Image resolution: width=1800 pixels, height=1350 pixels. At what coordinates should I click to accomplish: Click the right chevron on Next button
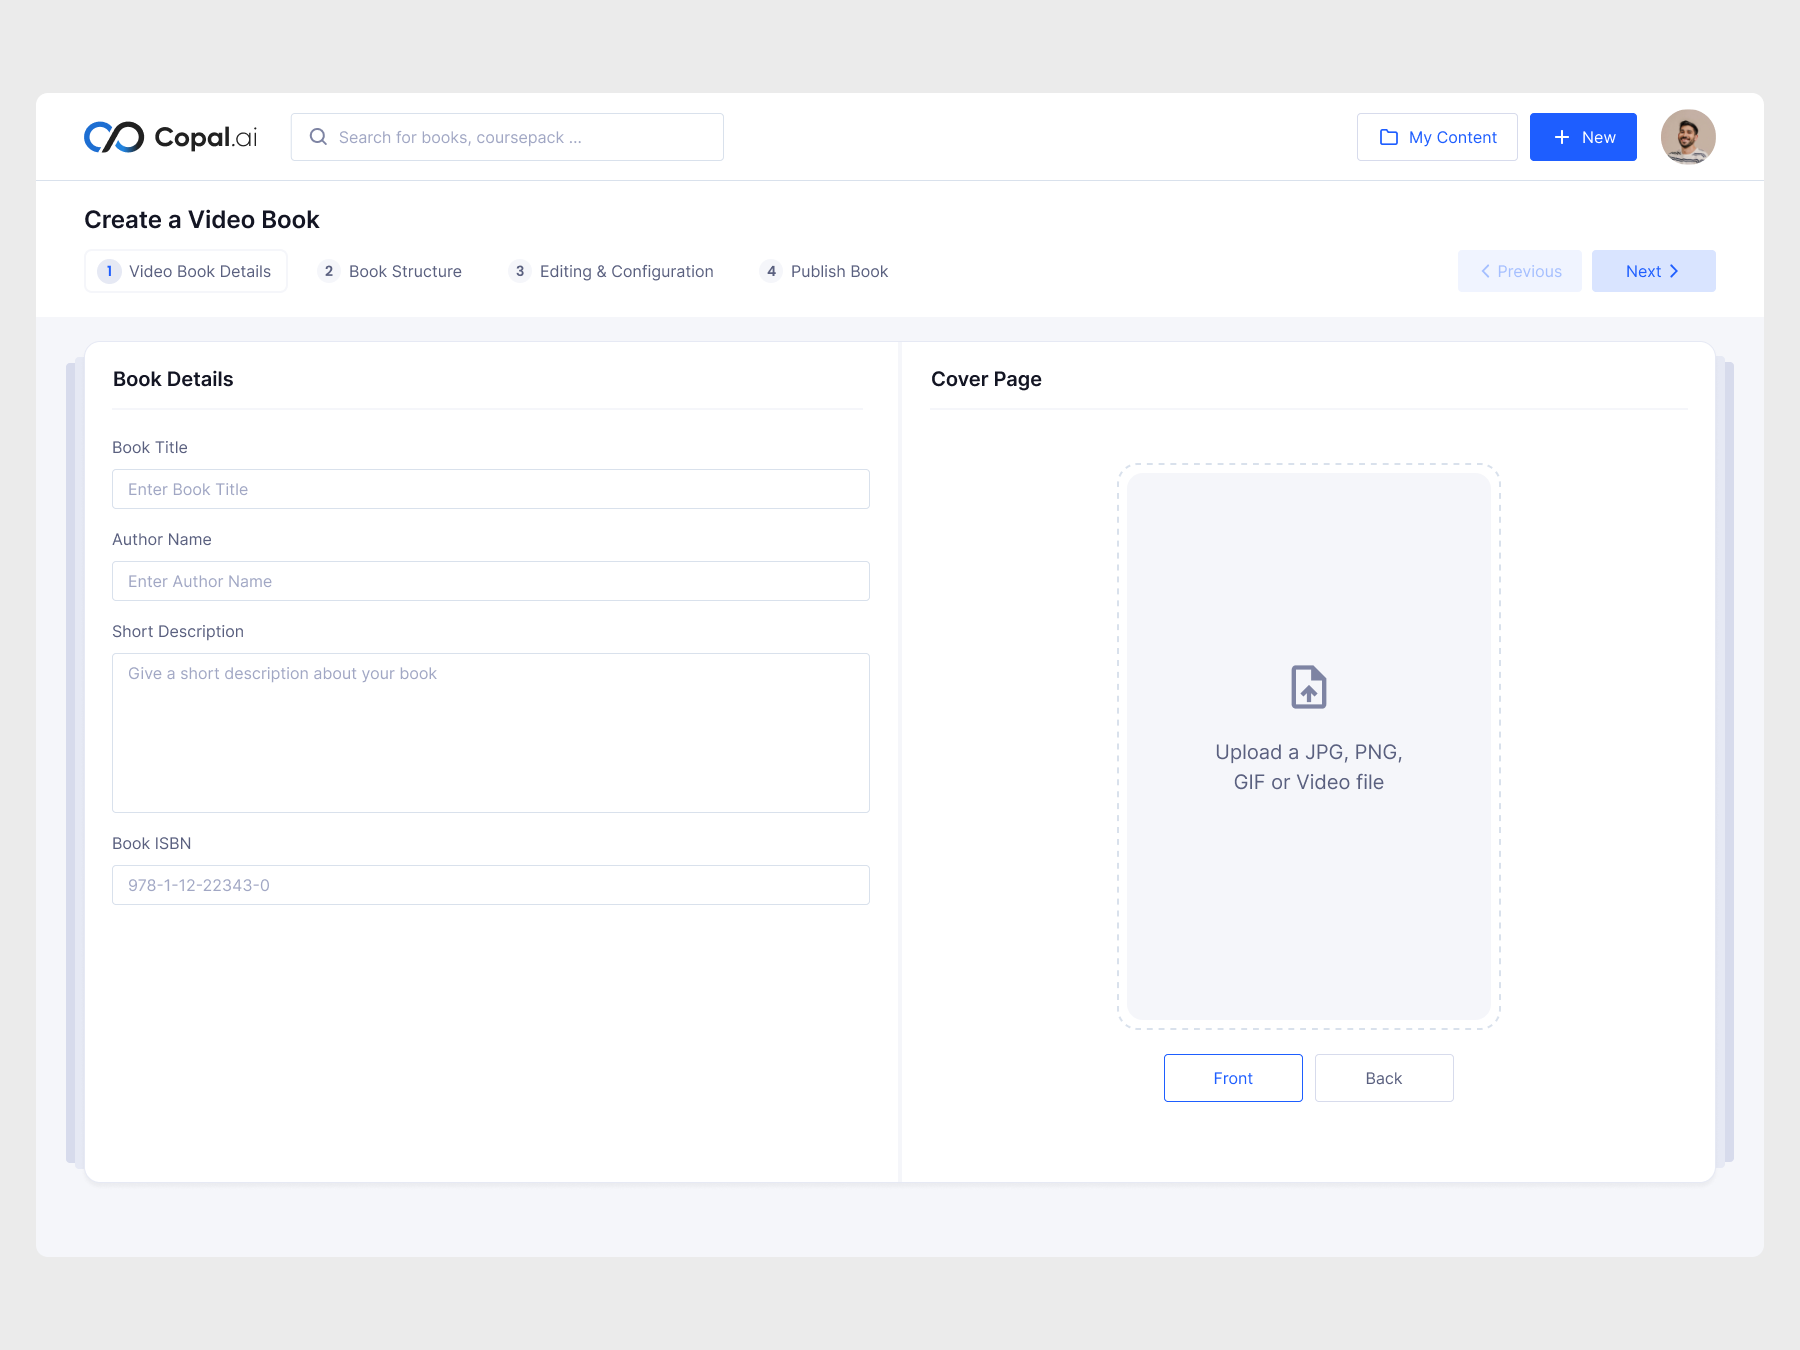click(1674, 271)
